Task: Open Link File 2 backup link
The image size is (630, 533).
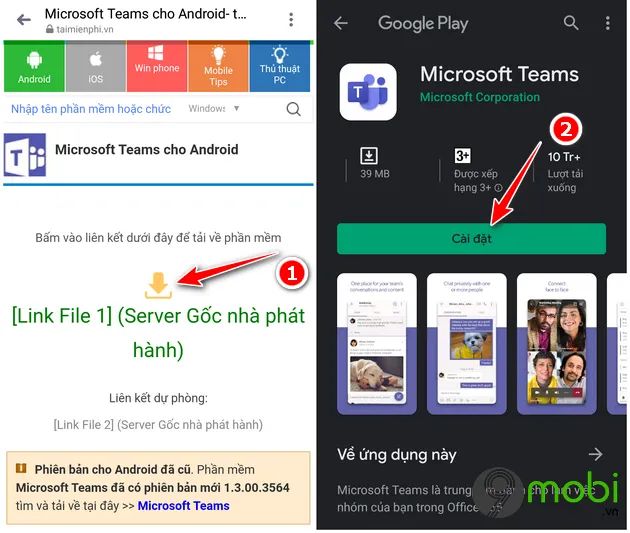Action: 158,425
